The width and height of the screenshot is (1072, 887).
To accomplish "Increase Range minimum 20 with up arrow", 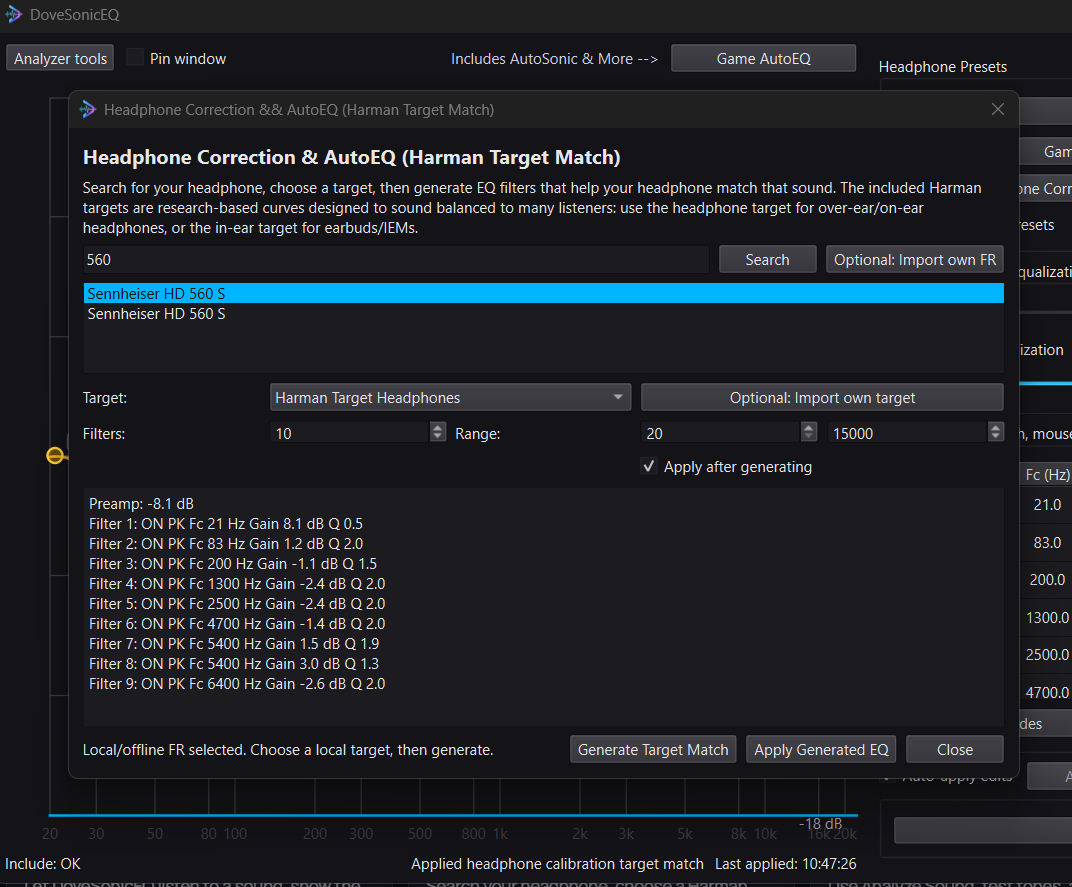I will pos(809,427).
